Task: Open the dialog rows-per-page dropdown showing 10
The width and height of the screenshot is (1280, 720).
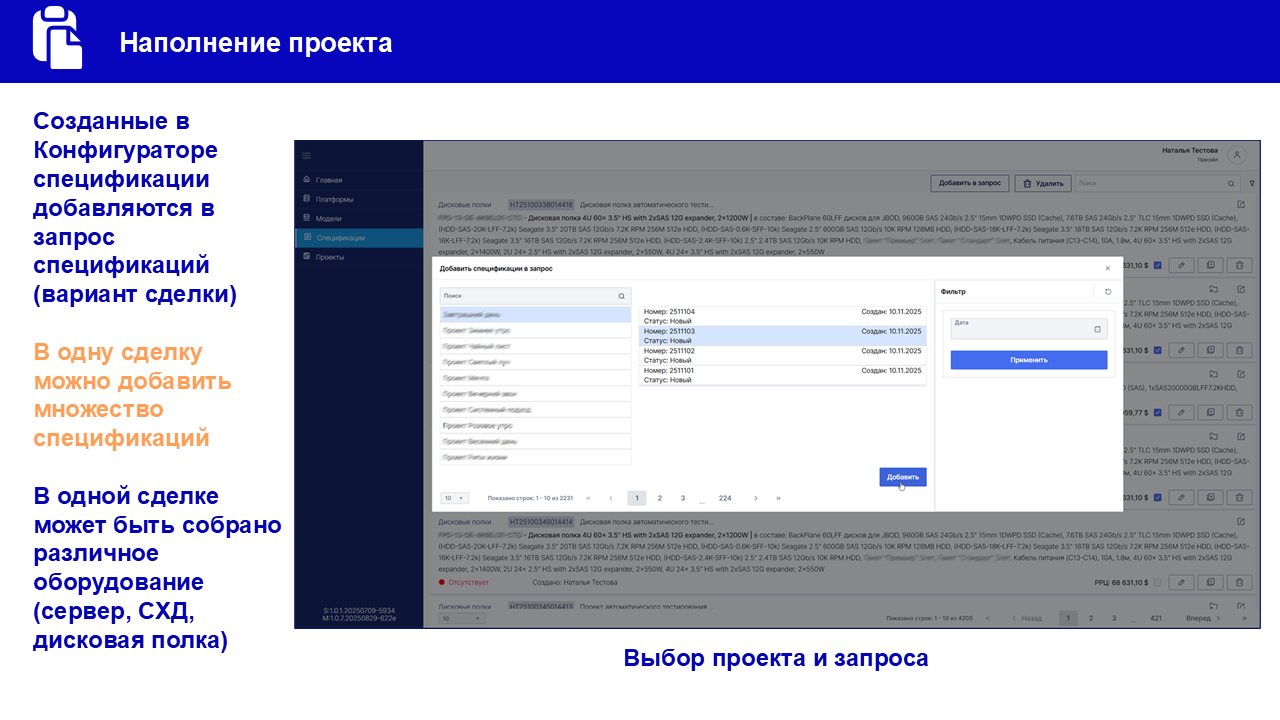Action: (x=455, y=498)
